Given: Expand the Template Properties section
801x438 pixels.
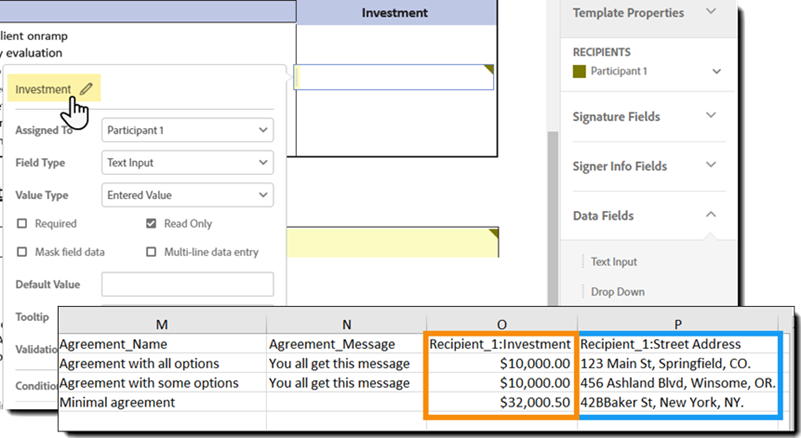Looking at the screenshot, I should tap(711, 13).
